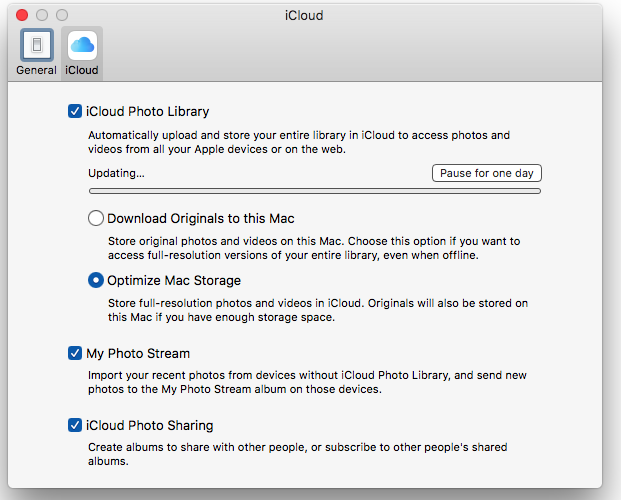Click the 'Updating...' status text

click(116, 173)
